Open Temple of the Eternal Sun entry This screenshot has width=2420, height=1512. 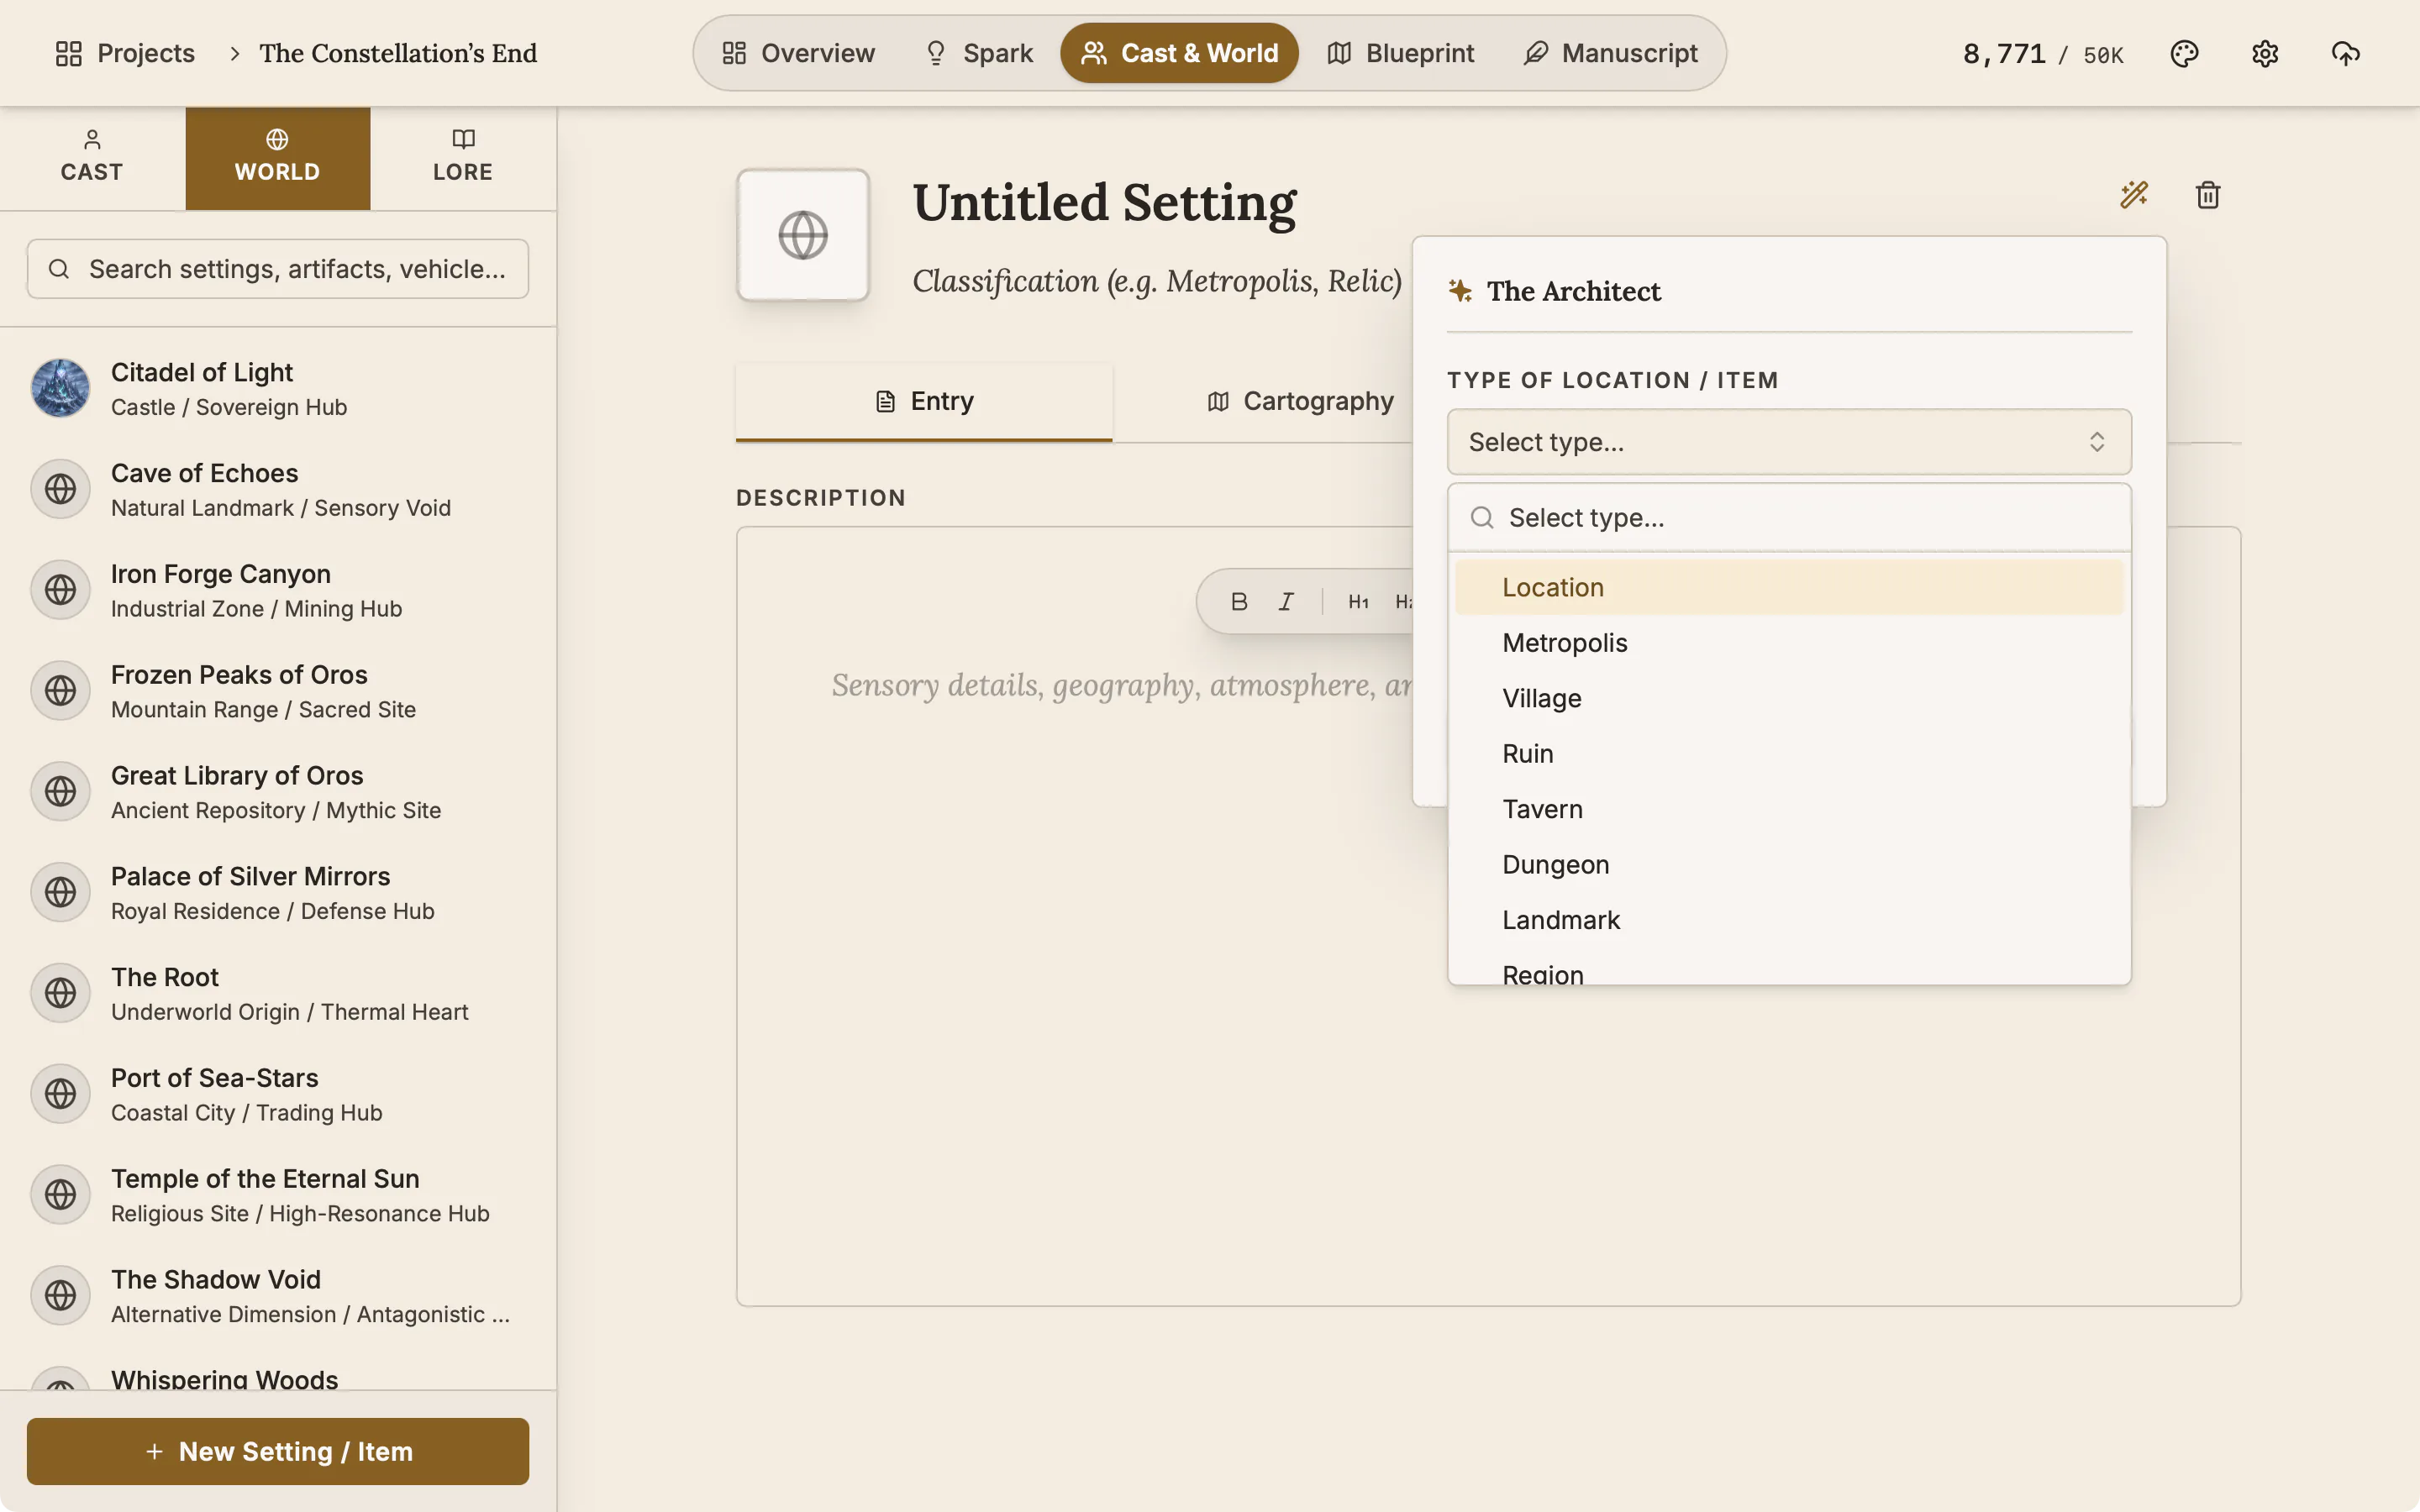click(278, 1195)
